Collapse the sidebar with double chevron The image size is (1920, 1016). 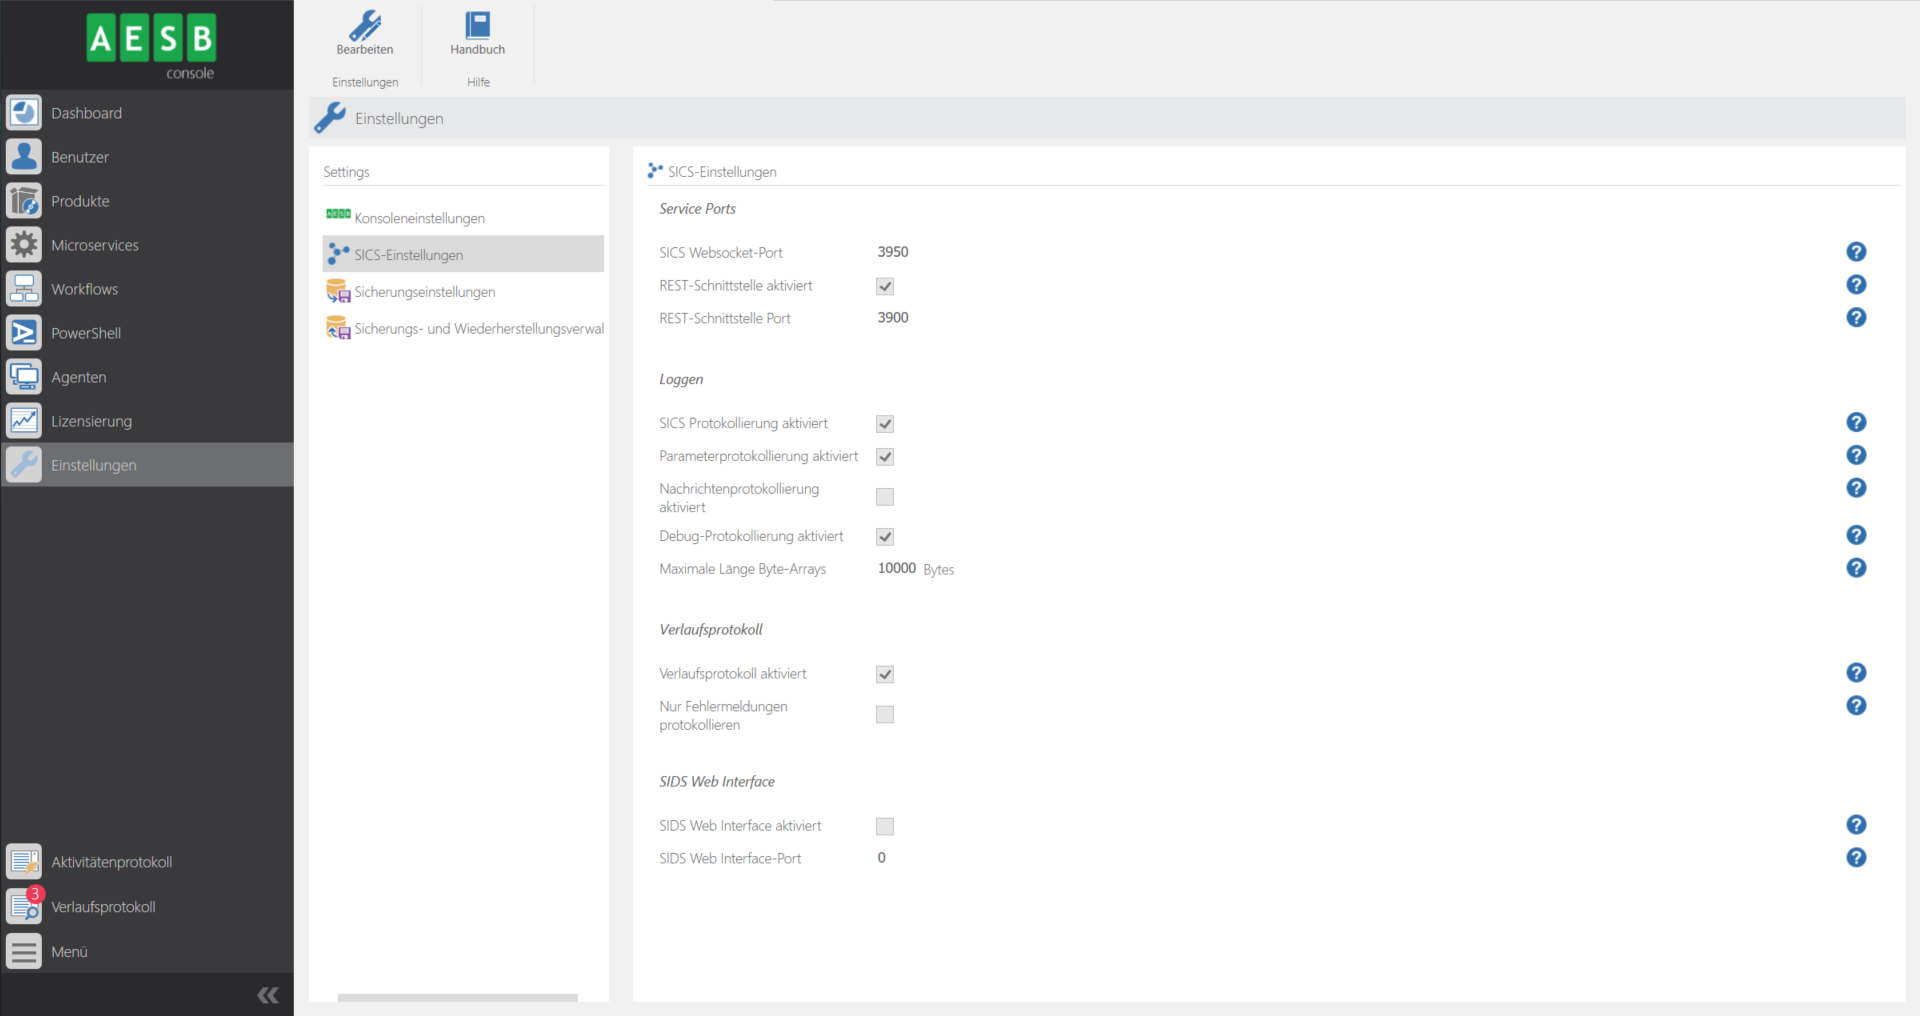pyautogui.click(x=268, y=994)
